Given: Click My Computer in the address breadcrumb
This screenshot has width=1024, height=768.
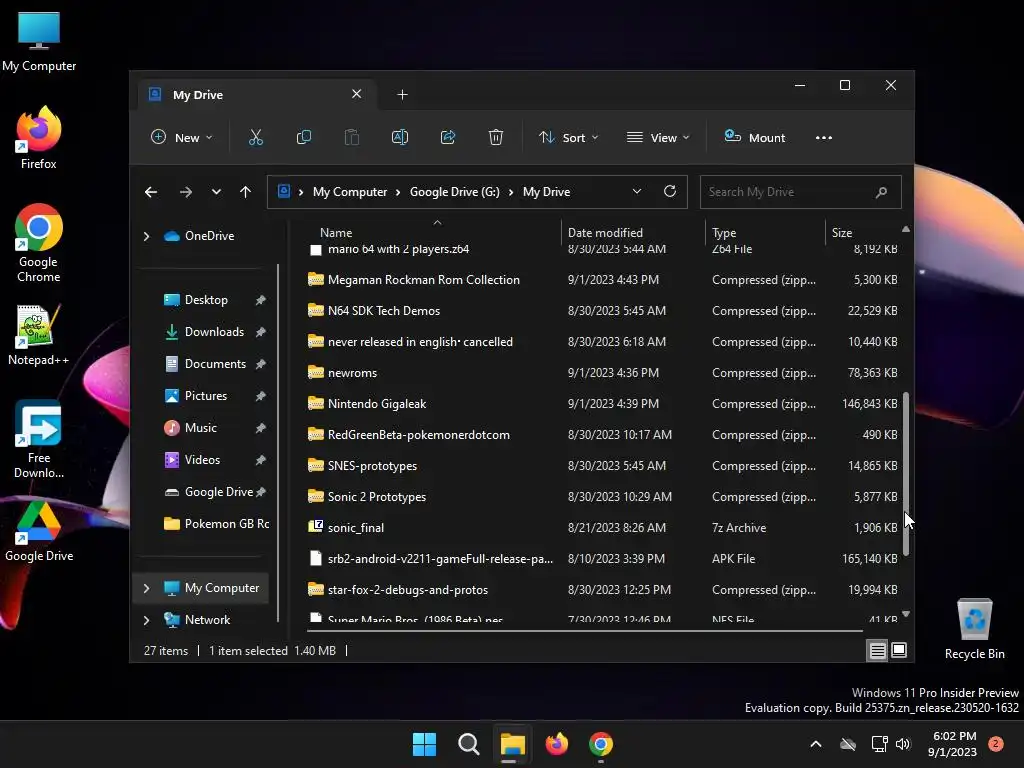Looking at the screenshot, I should point(349,192).
